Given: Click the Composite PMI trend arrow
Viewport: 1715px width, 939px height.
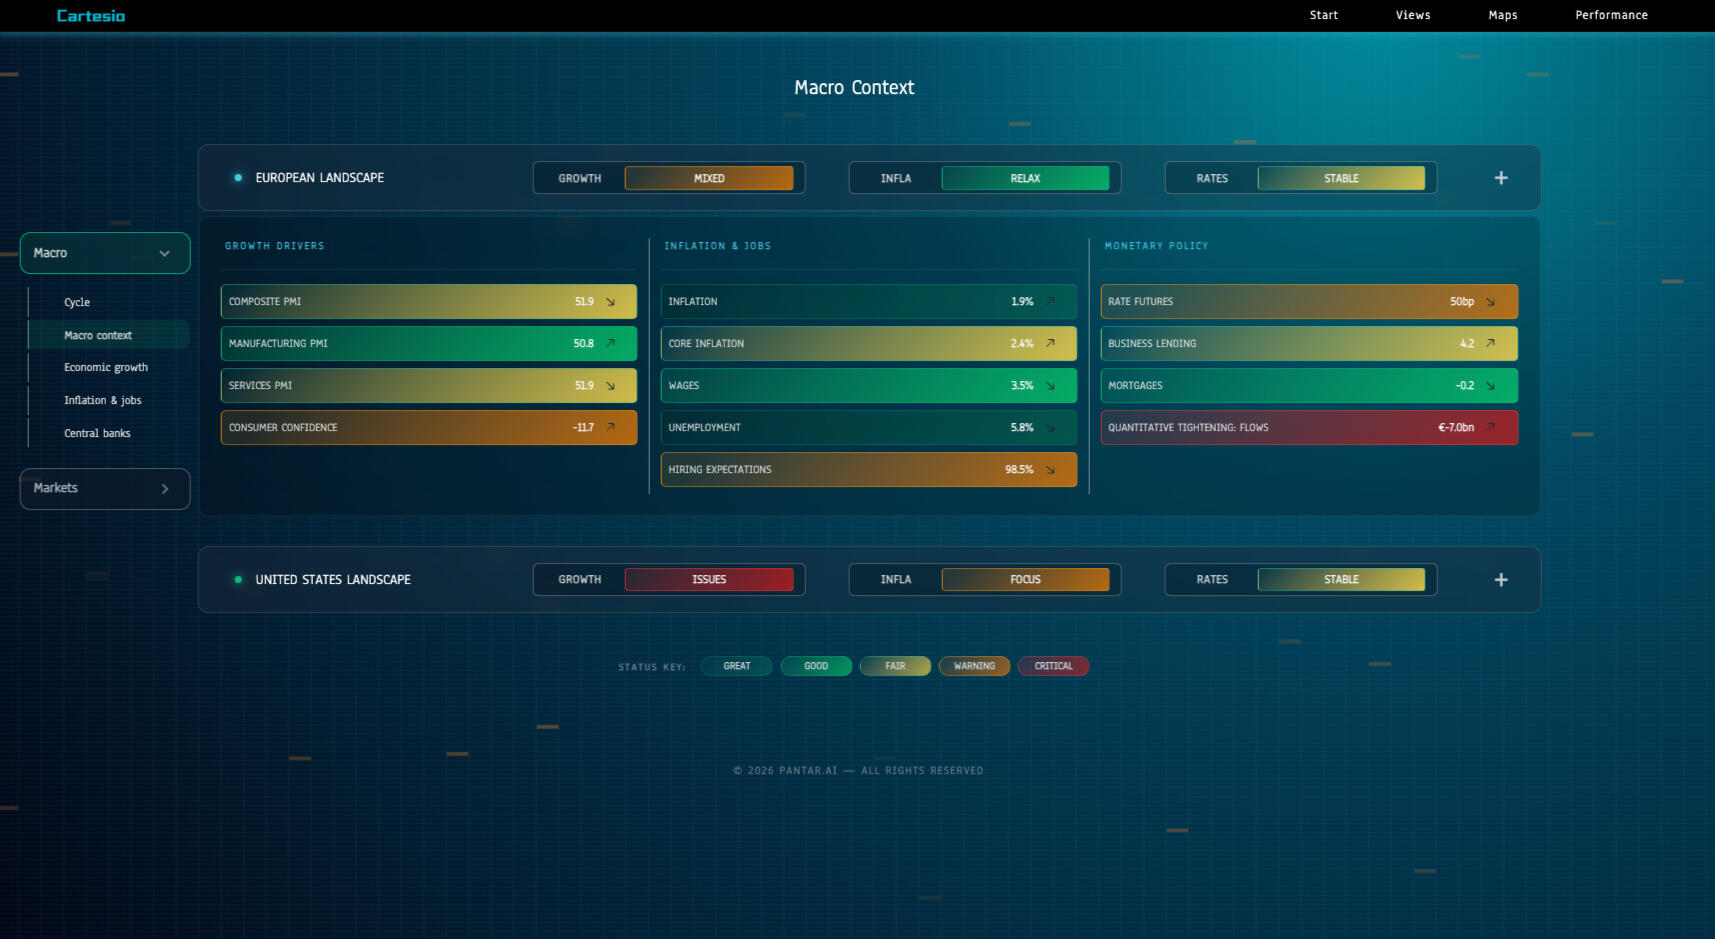Looking at the screenshot, I should (x=610, y=302).
